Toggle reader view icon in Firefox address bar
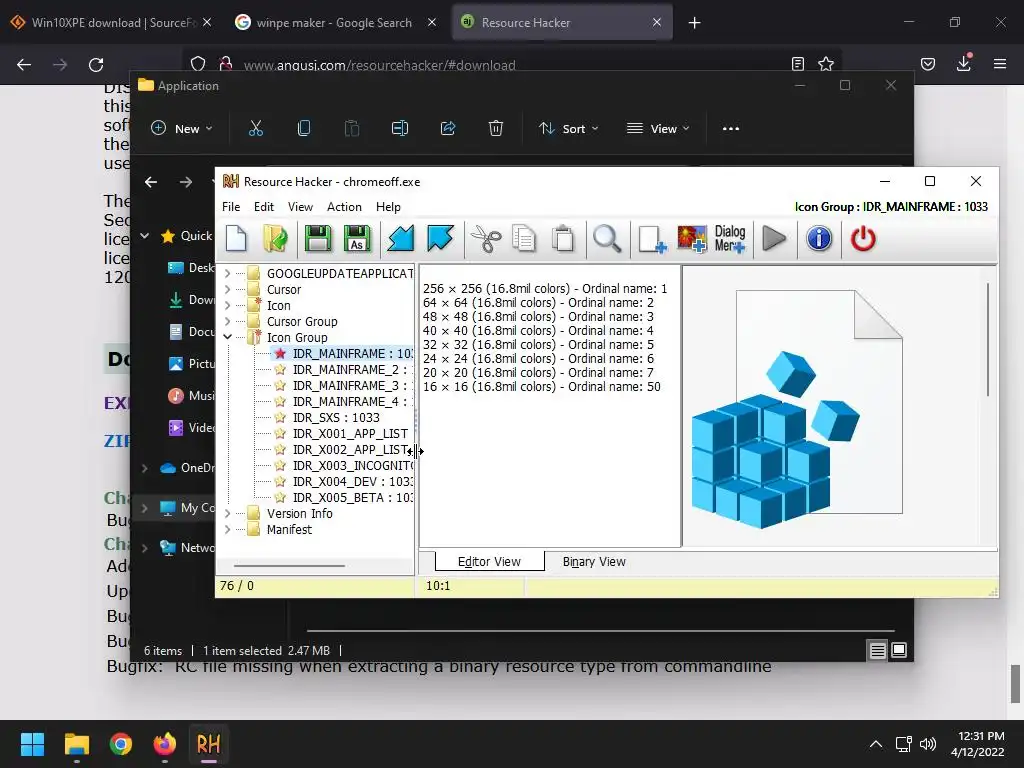This screenshot has width=1024, height=768. click(x=797, y=64)
